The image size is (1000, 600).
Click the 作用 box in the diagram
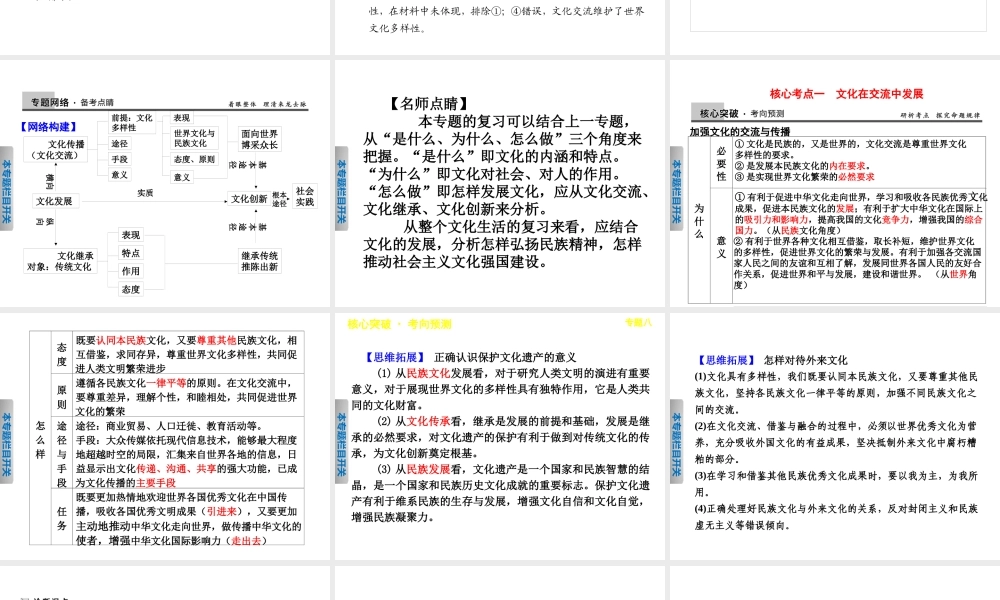[131, 271]
